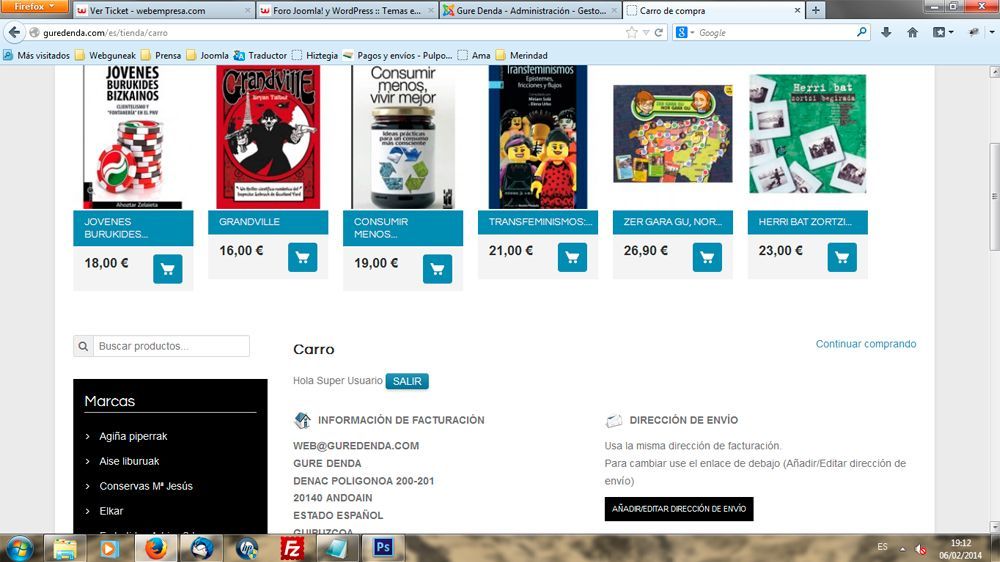Open the Firefox application menu
The width and height of the screenshot is (1000, 562).
[x=34, y=6]
